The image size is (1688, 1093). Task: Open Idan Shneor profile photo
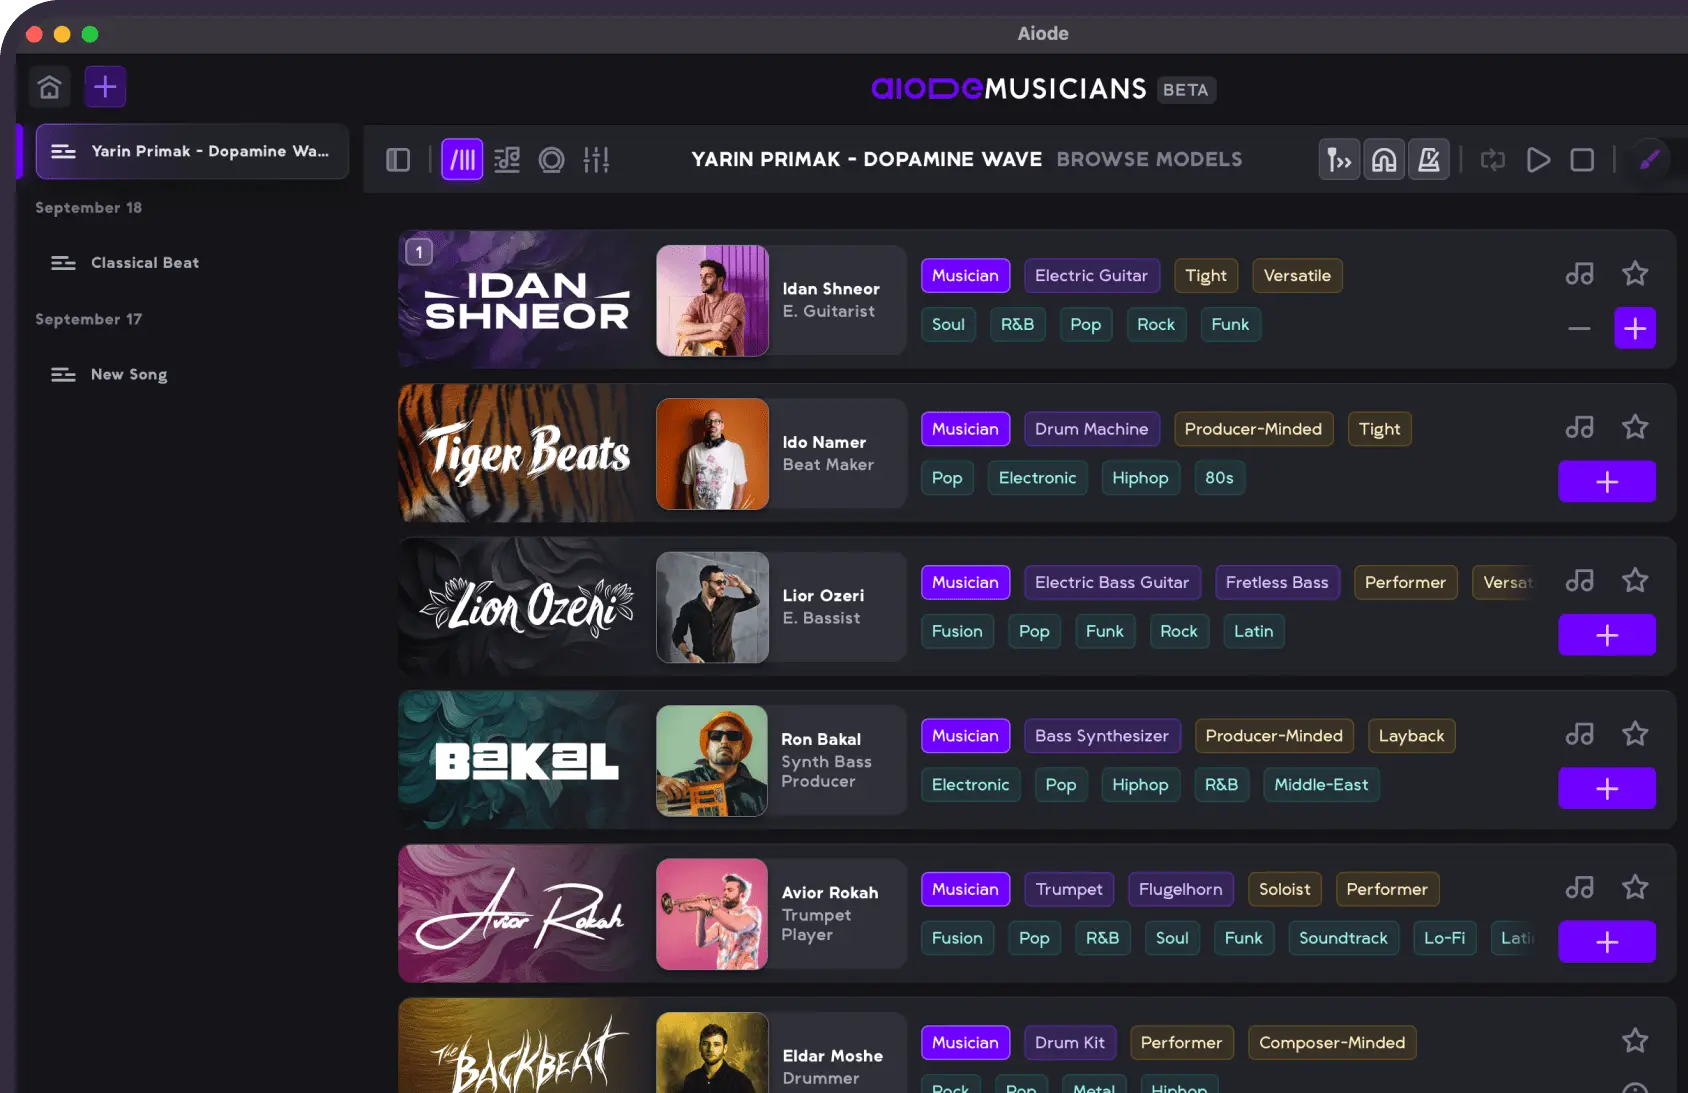click(712, 301)
